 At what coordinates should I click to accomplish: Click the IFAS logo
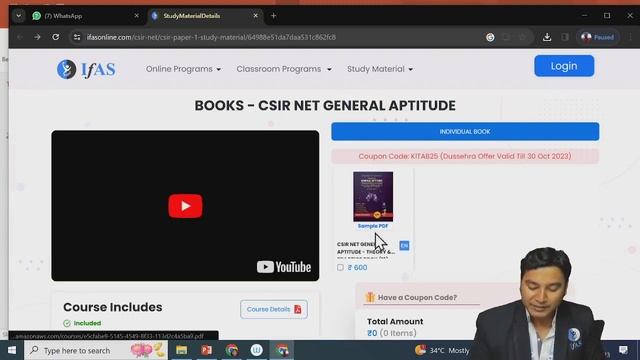(86, 69)
